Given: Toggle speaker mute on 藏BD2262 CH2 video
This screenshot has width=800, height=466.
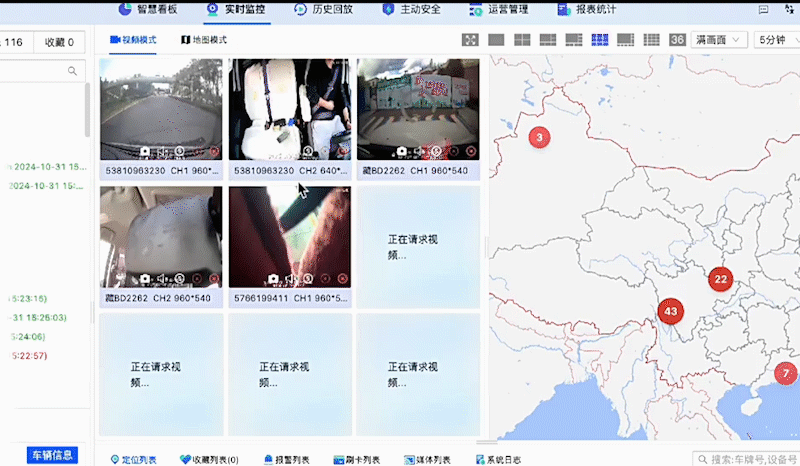Looking at the screenshot, I should (162, 279).
